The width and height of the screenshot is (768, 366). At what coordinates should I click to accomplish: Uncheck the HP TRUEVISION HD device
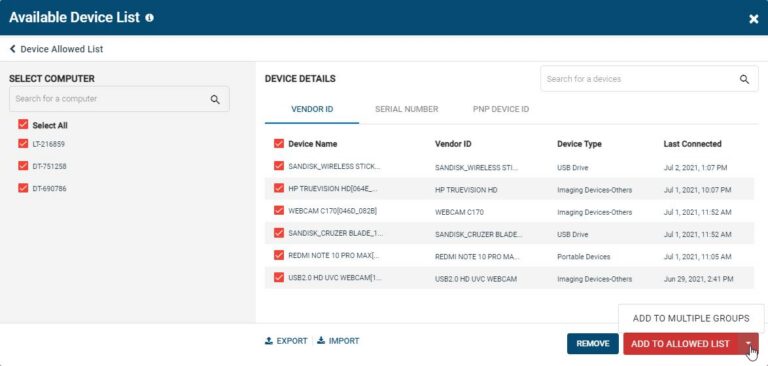tap(279, 188)
